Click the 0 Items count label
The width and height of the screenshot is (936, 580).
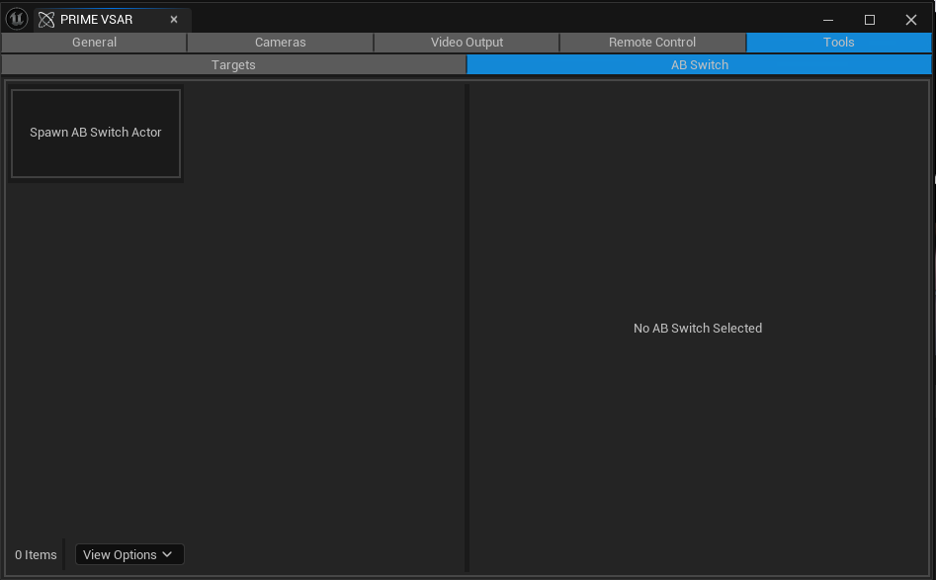pos(36,555)
